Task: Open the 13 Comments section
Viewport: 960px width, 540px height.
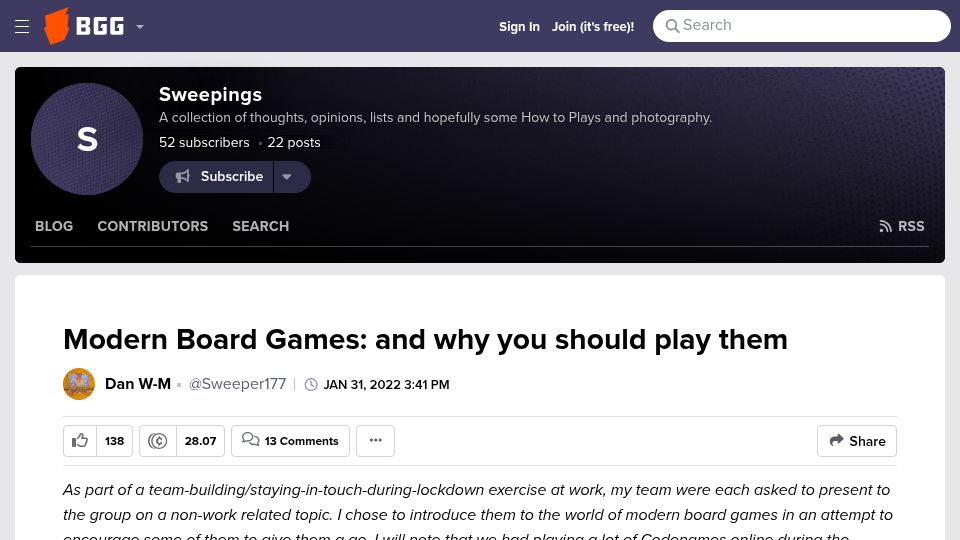Action: [x=290, y=441]
